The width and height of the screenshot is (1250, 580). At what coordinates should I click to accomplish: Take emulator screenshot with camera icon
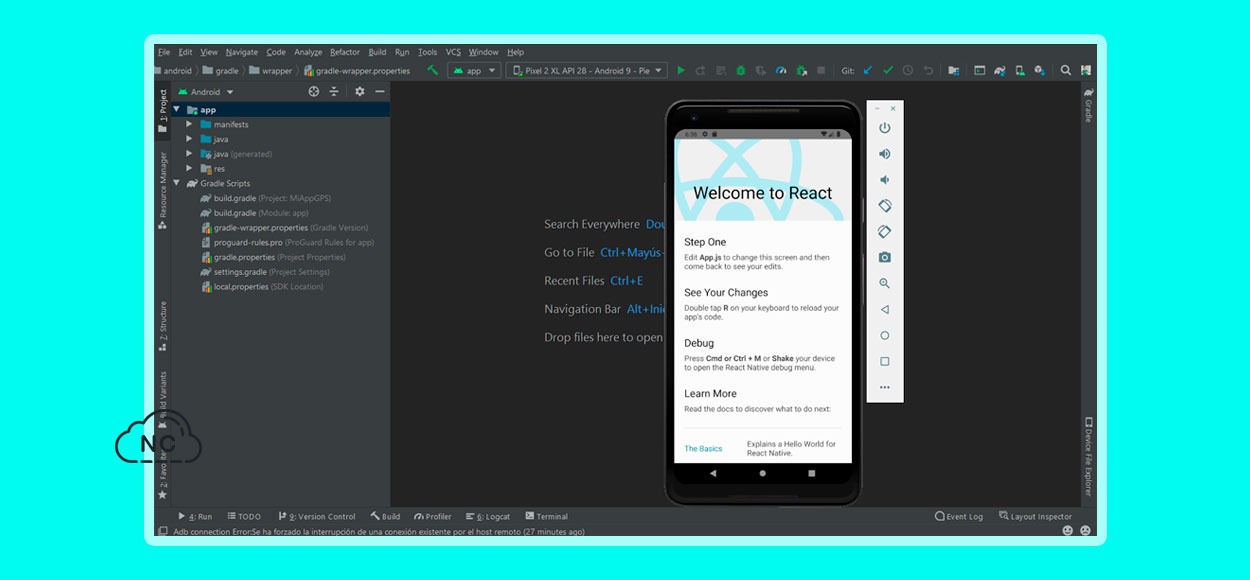884,258
